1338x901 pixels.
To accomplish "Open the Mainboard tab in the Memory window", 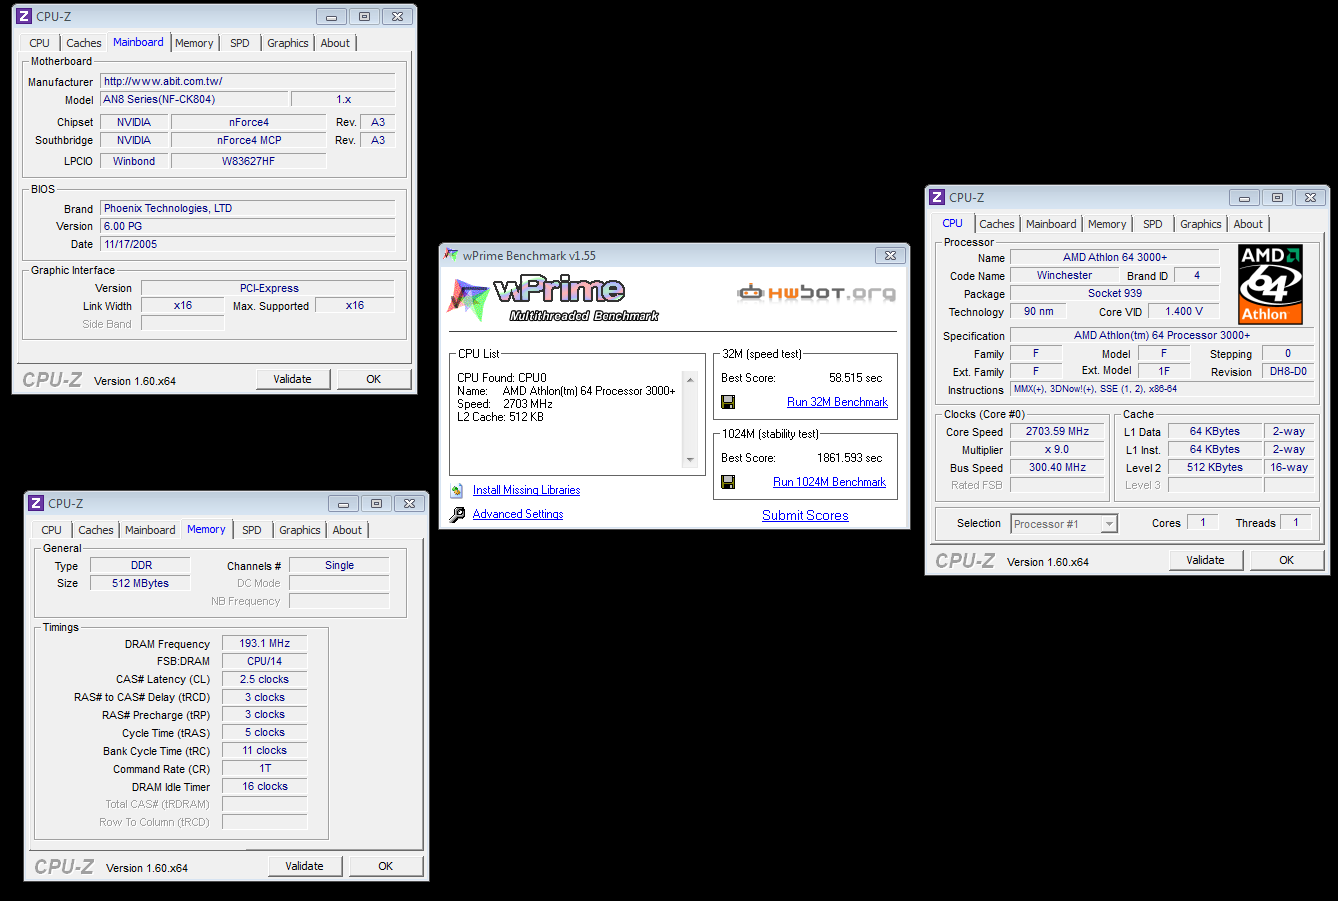I will click(x=150, y=530).
